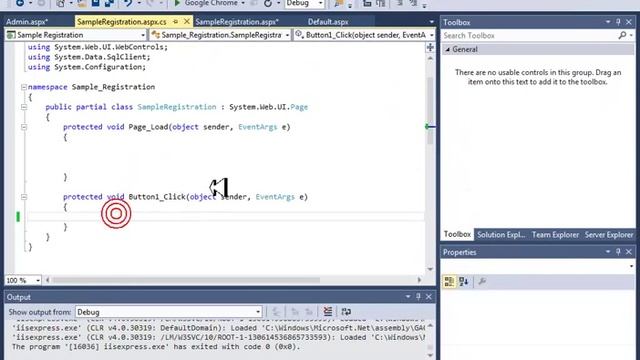
Task: Open the Sample Registration project dropdown
Action: (143, 36)
